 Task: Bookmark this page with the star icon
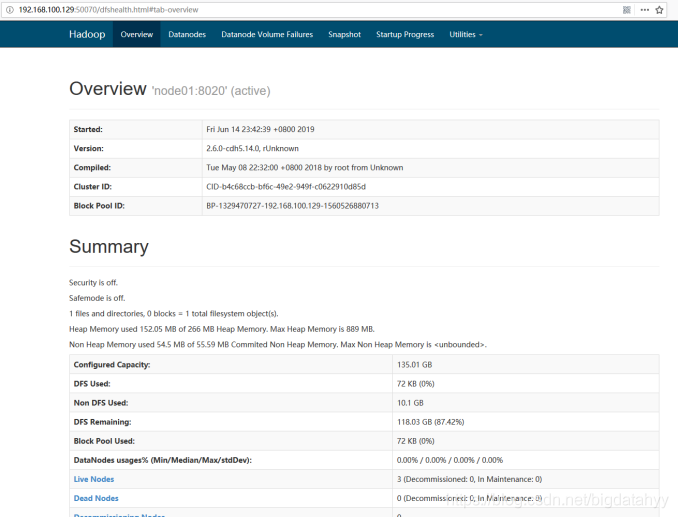tap(659, 10)
